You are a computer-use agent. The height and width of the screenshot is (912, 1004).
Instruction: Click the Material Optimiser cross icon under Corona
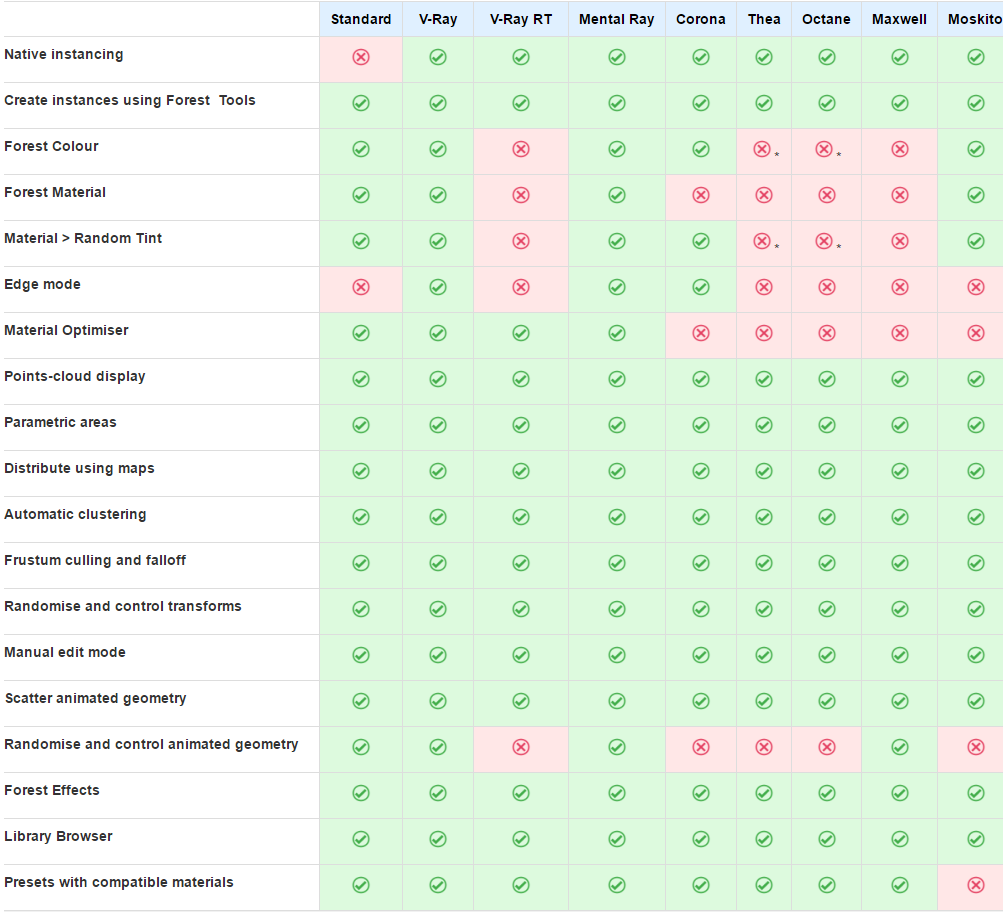point(701,334)
